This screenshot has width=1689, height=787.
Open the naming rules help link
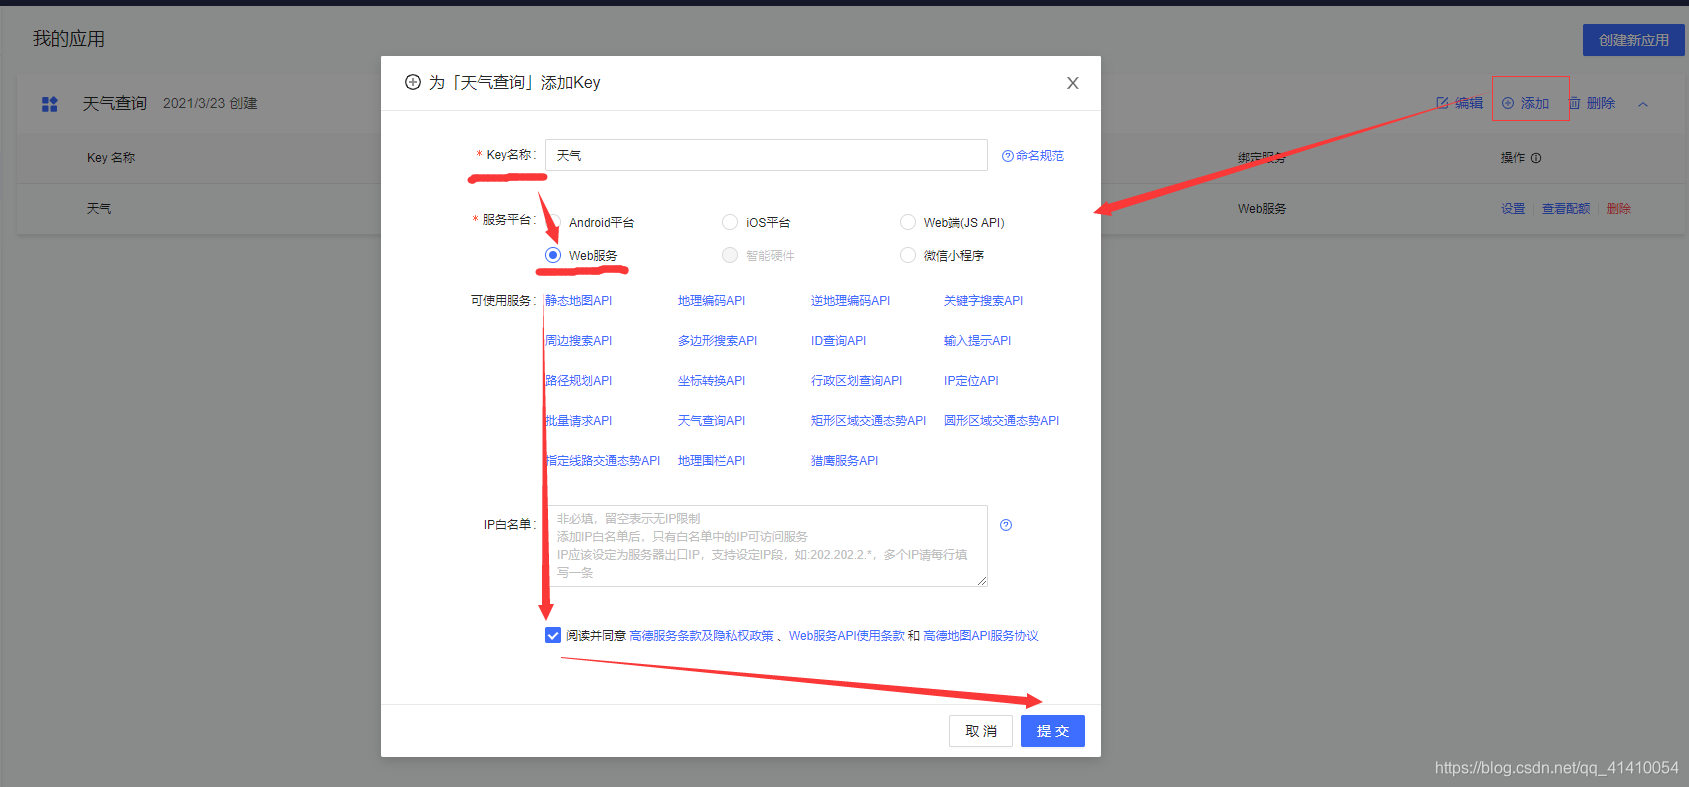[x=1033, y=156]
